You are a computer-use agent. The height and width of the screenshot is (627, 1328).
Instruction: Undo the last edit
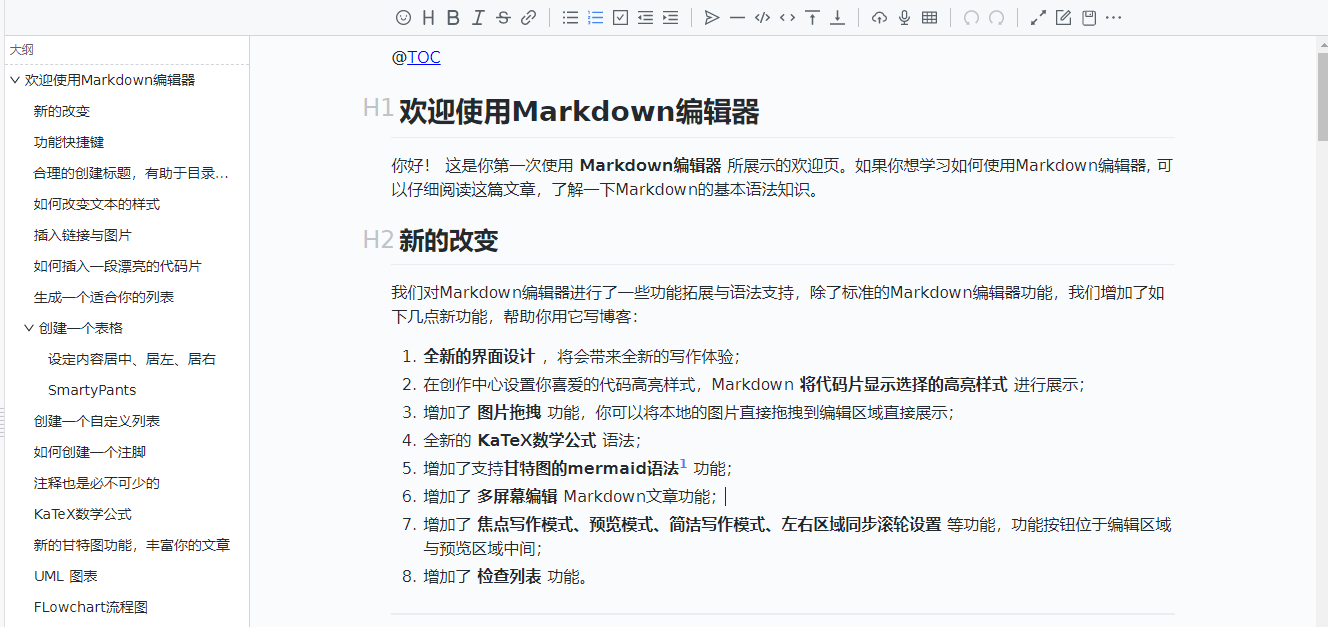pyautogui.click(x=971, y=17)
